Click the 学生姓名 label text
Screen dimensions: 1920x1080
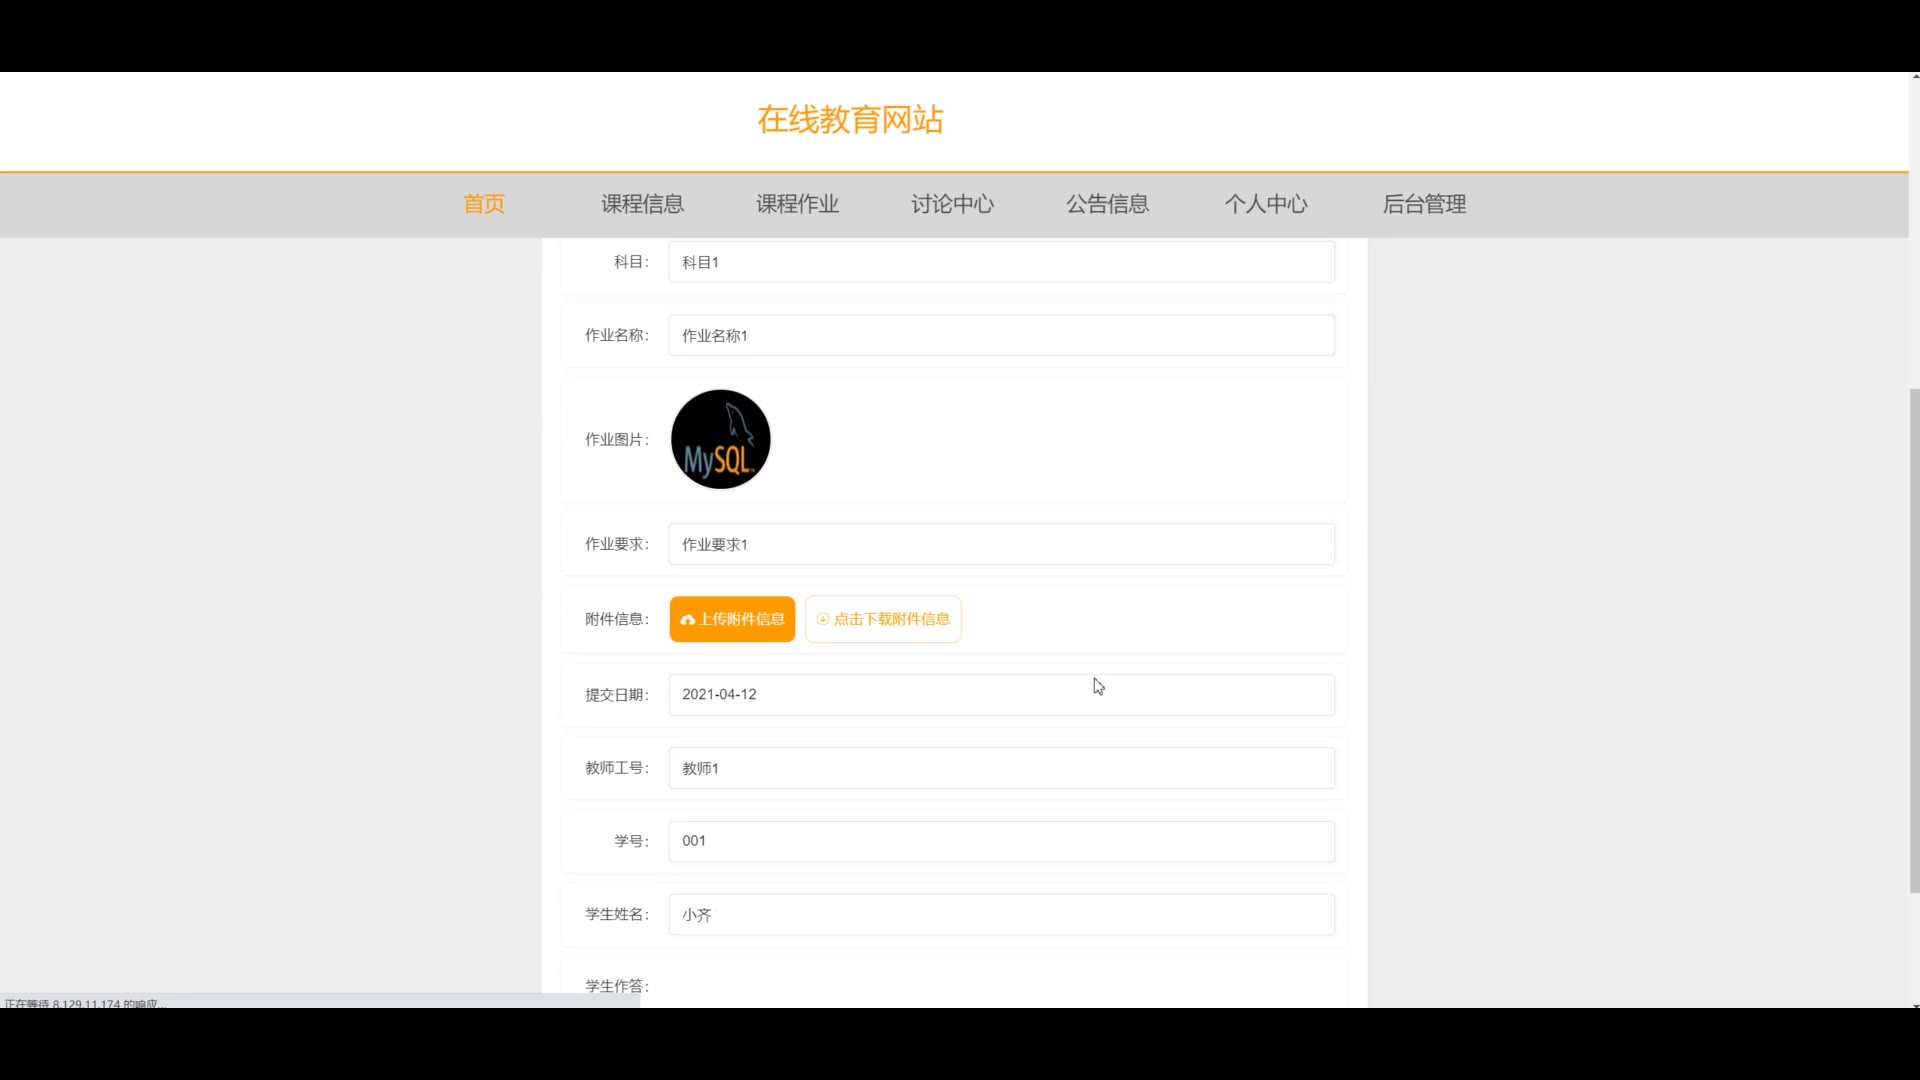(x=617, y=914)
